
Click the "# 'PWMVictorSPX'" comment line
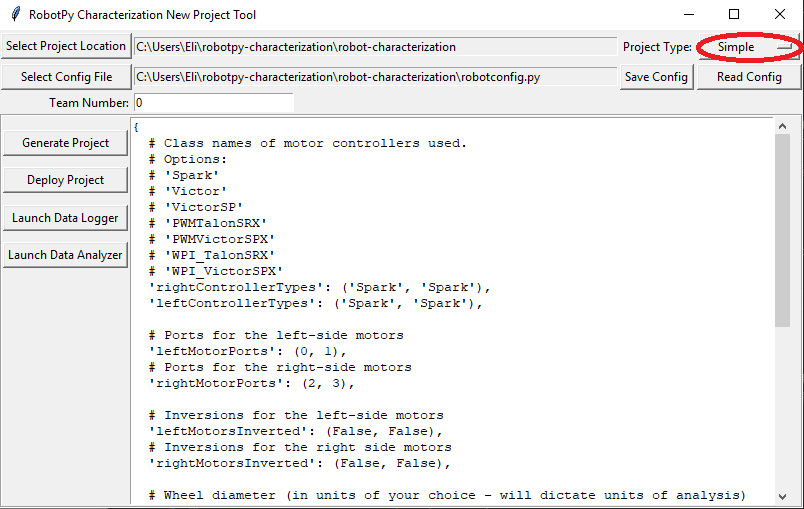coord(212,239)
